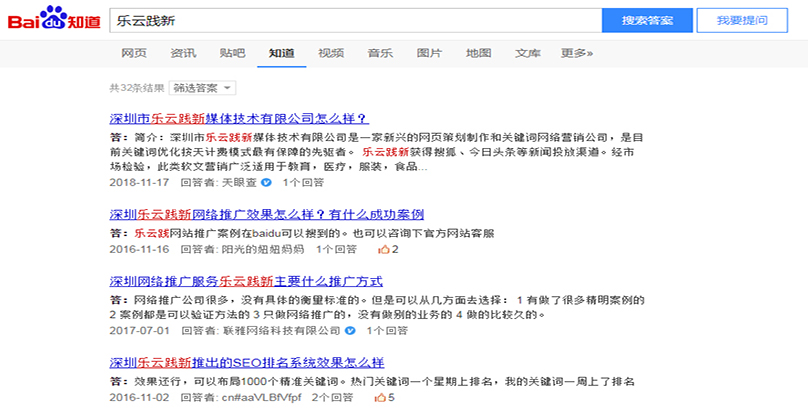Click answerer name 阳光的妞妞妈妈
The height and width of the screenshot is (414, 808).
pos(263,250)
